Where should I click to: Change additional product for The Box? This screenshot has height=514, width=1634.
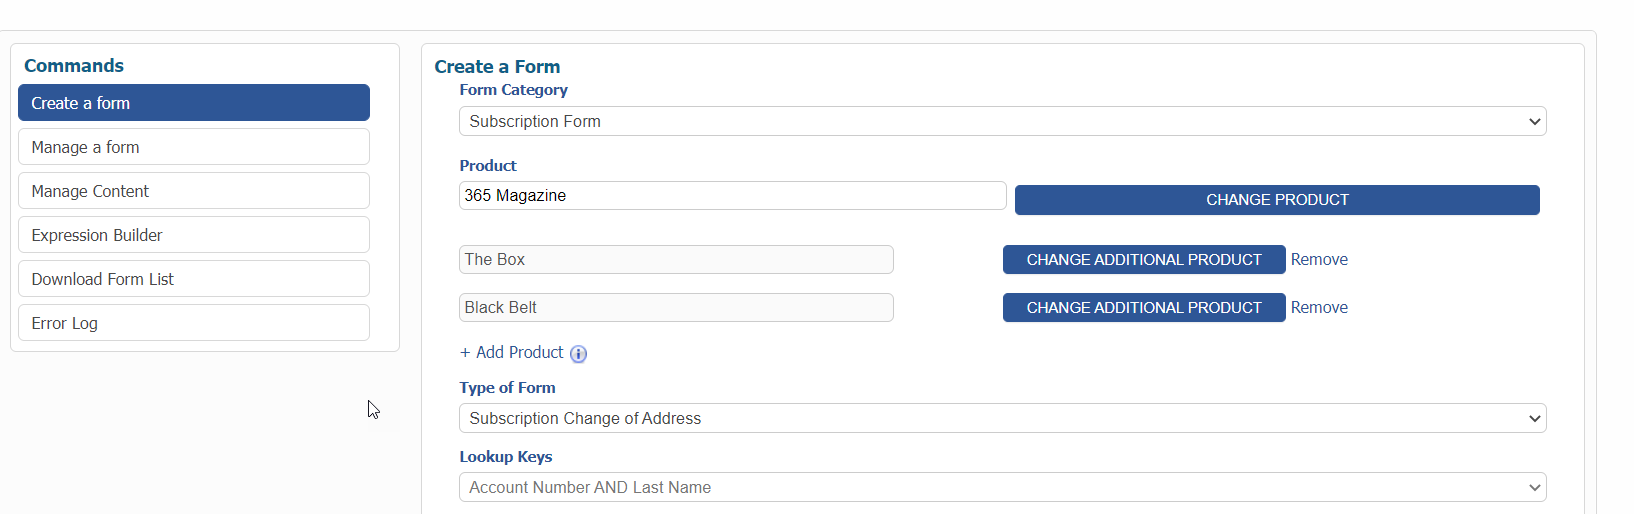pos(1143,260)
